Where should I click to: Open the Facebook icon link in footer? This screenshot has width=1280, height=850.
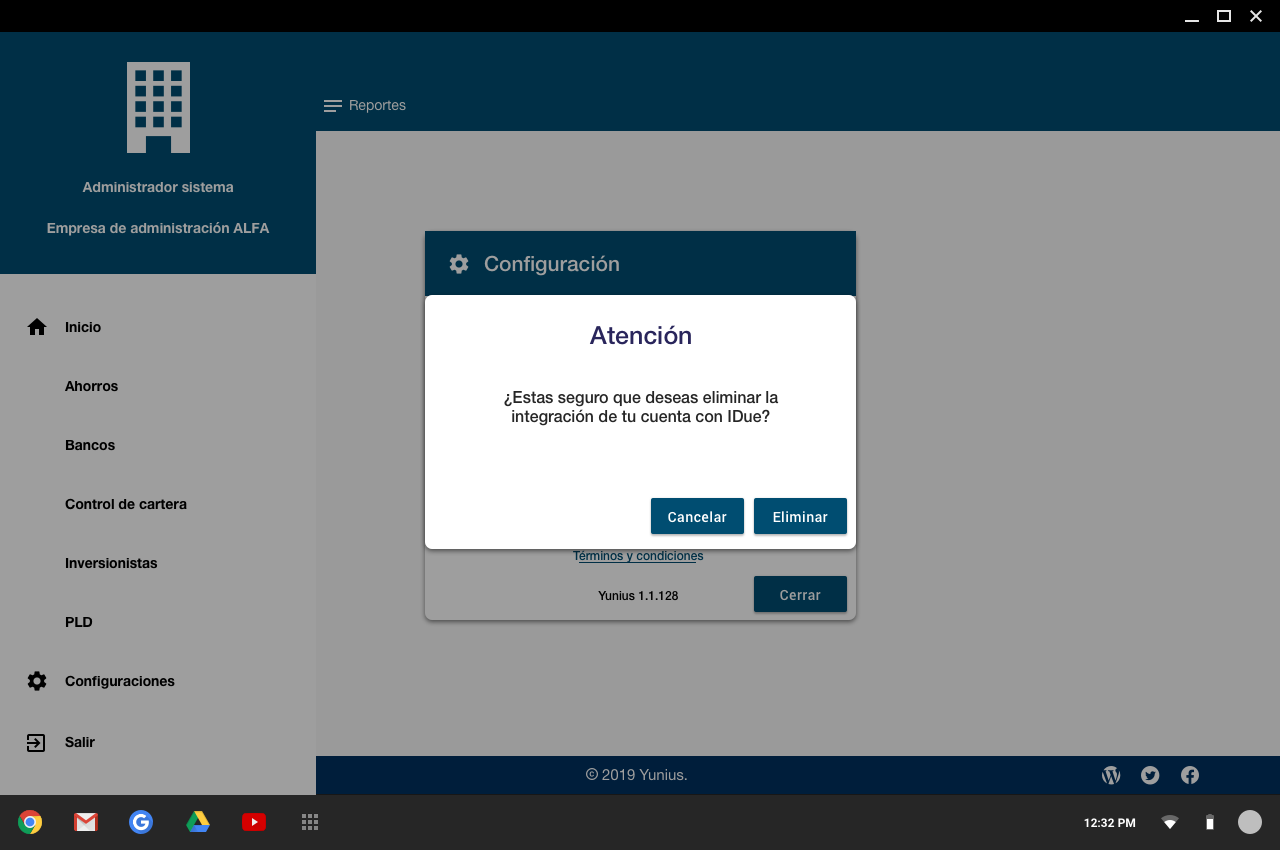[1190, 775]
